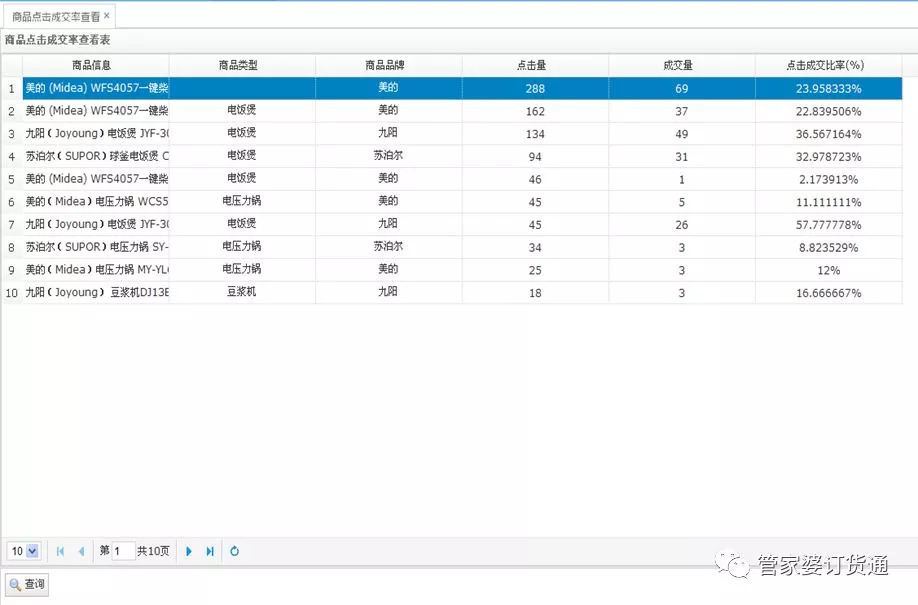Click row number 2 cell
The width and height of the screenshot is (918, 605).
pos(12,111)
